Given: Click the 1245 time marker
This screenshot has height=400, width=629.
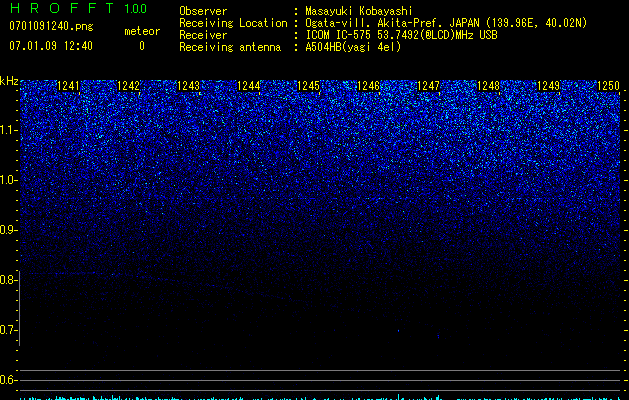Looking at the screenshot, I should 308,86.
